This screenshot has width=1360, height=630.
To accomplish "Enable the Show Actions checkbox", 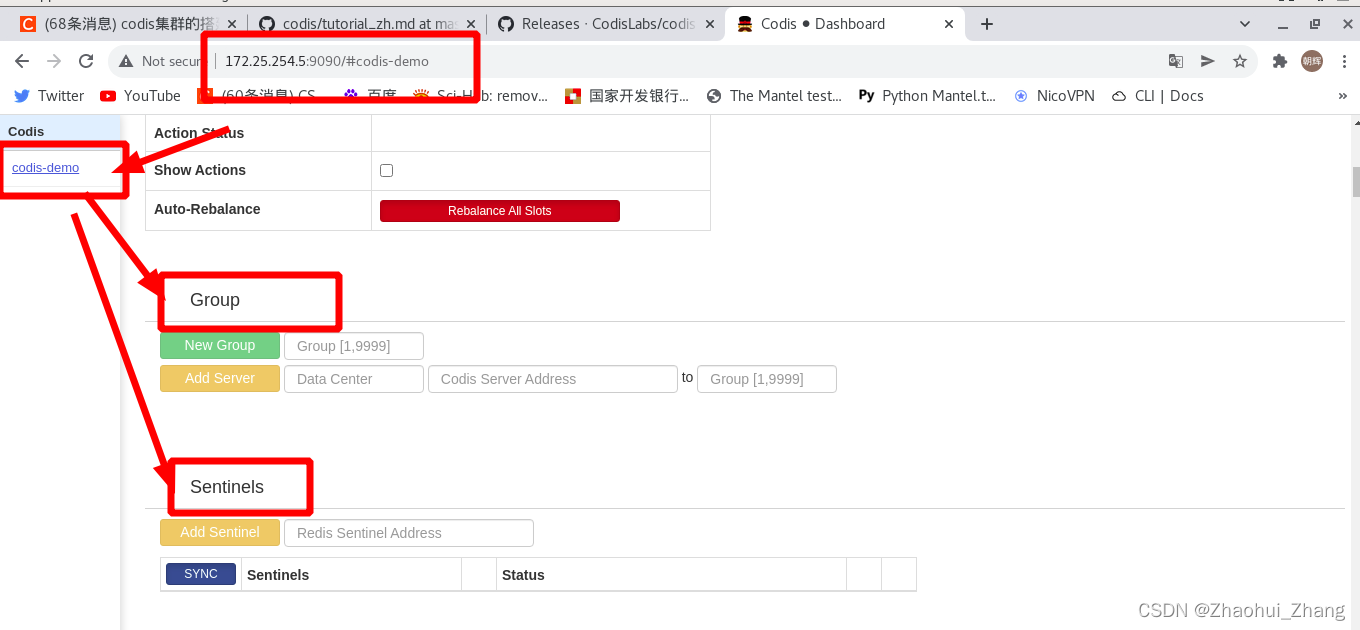I will pos(386,170).
